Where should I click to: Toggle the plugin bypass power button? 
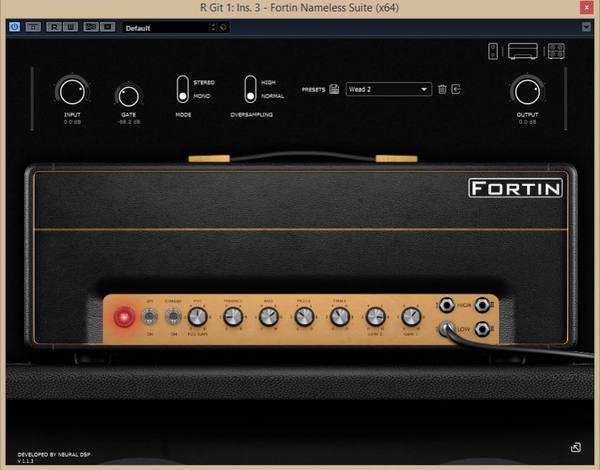[x=15, y=27]
